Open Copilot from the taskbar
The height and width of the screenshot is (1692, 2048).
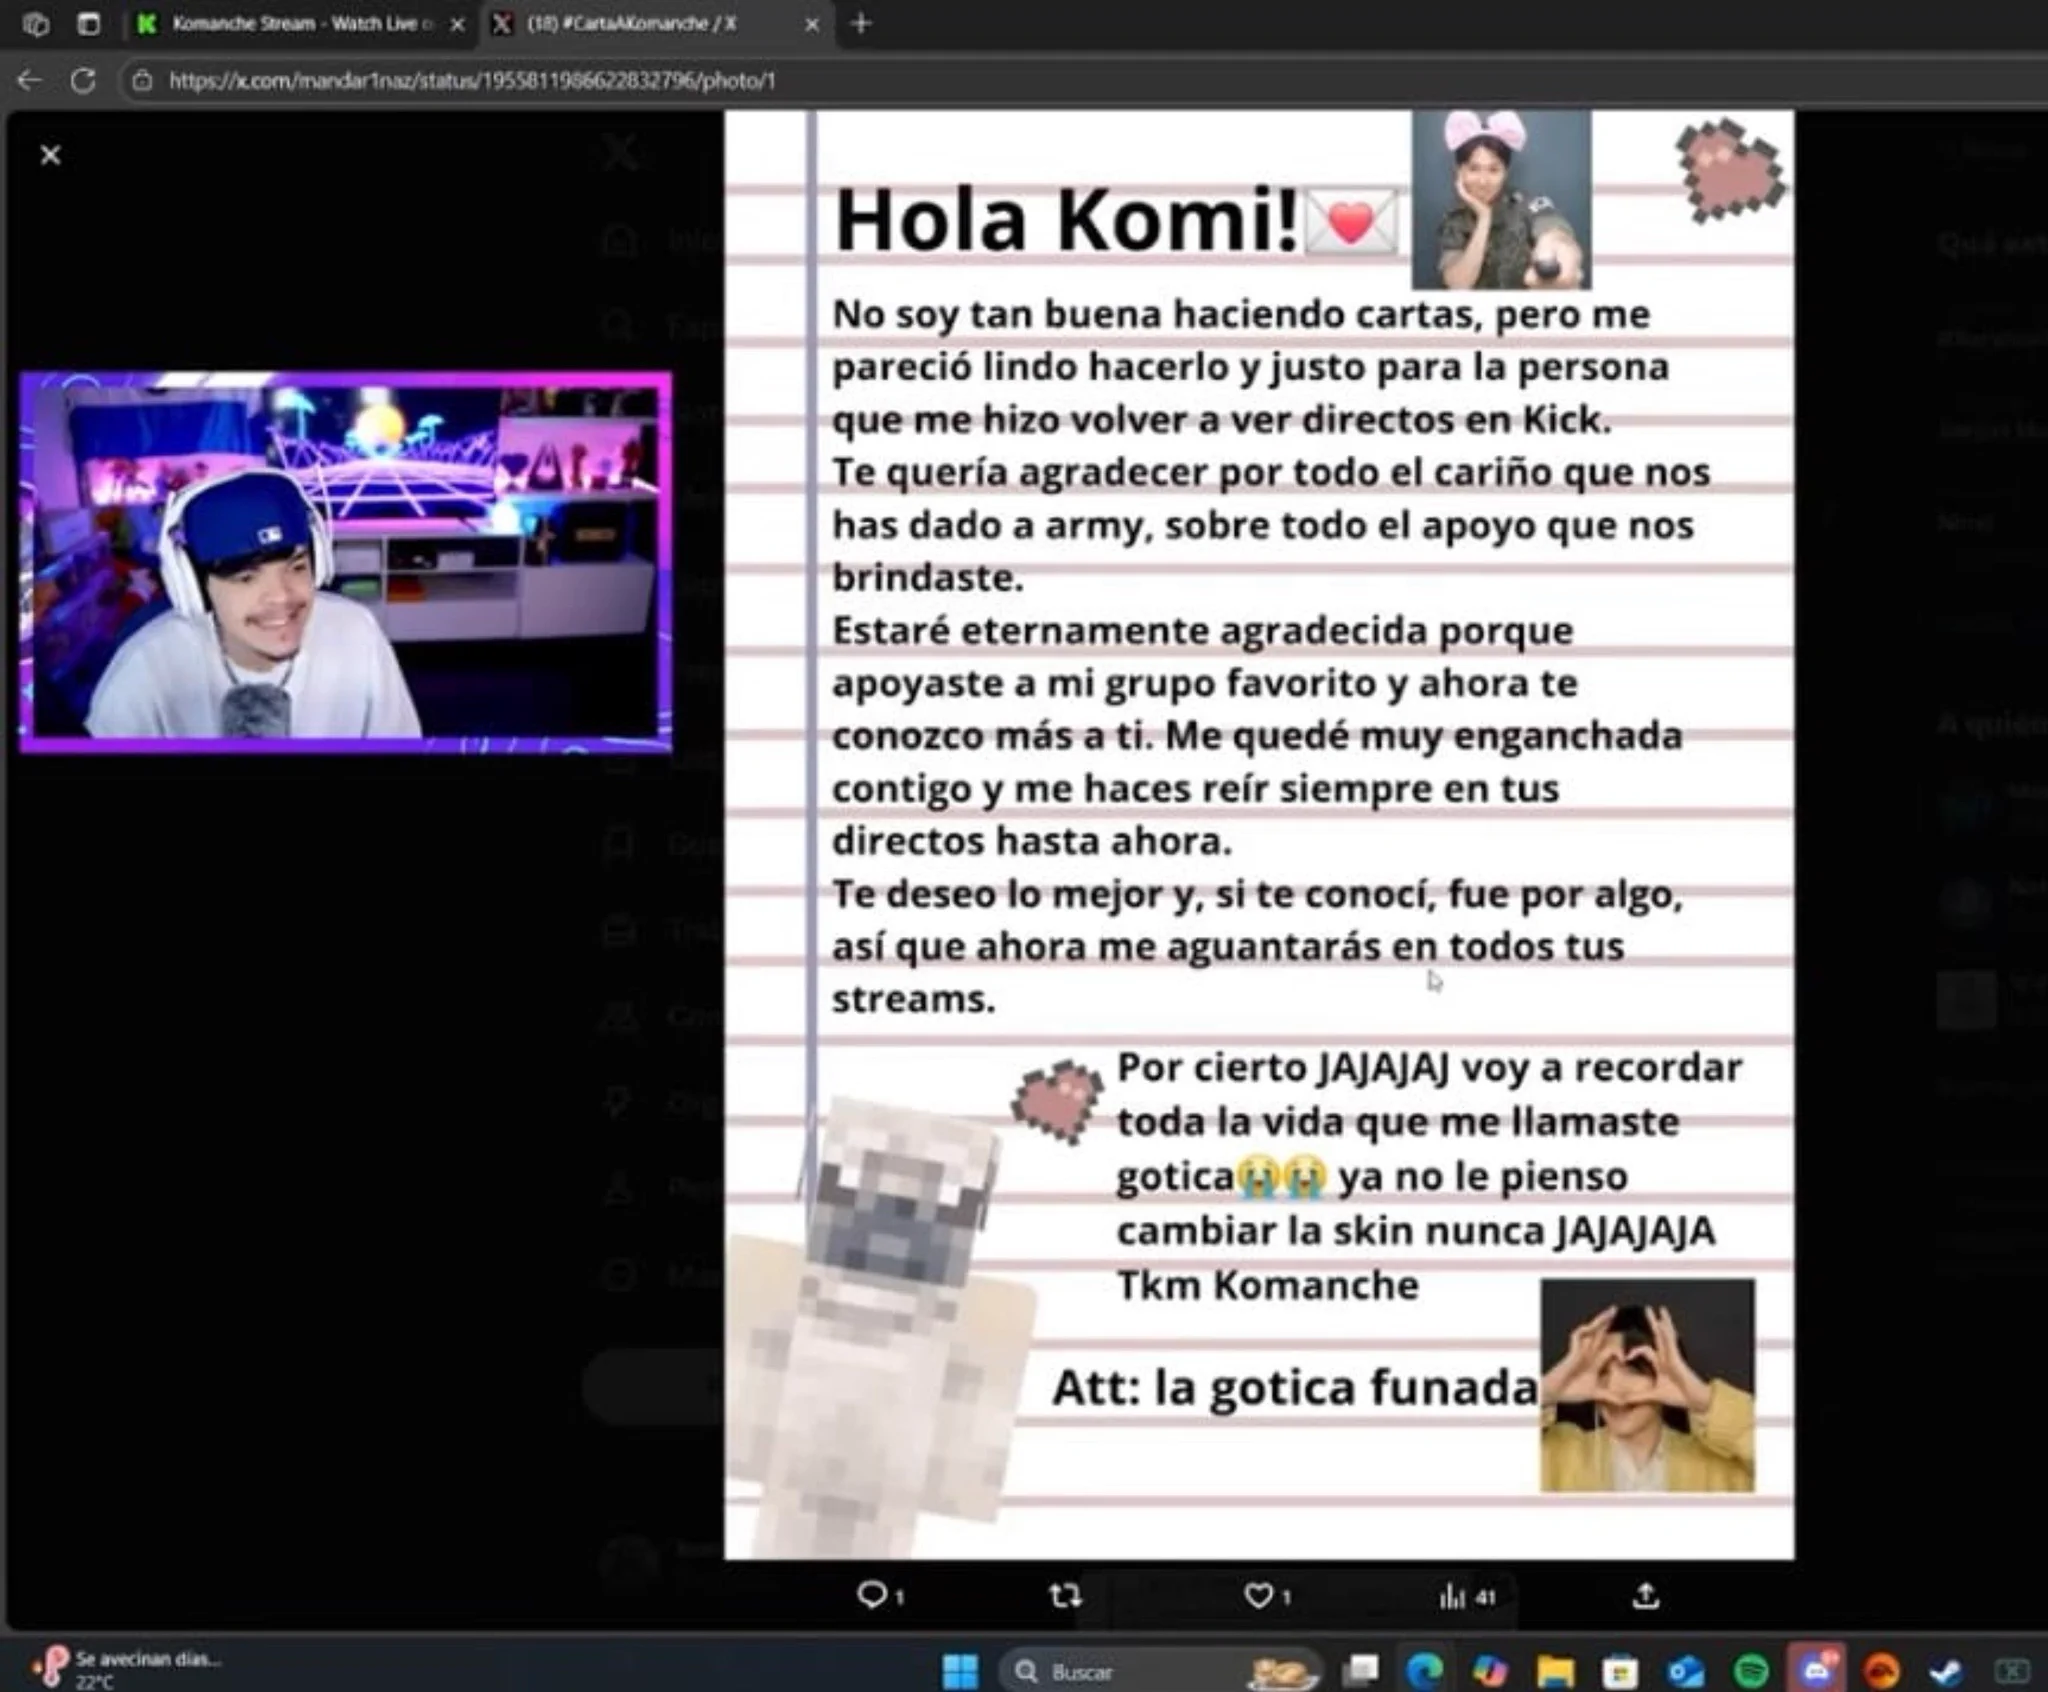pyautogui.click(x=1490, y=1670)
